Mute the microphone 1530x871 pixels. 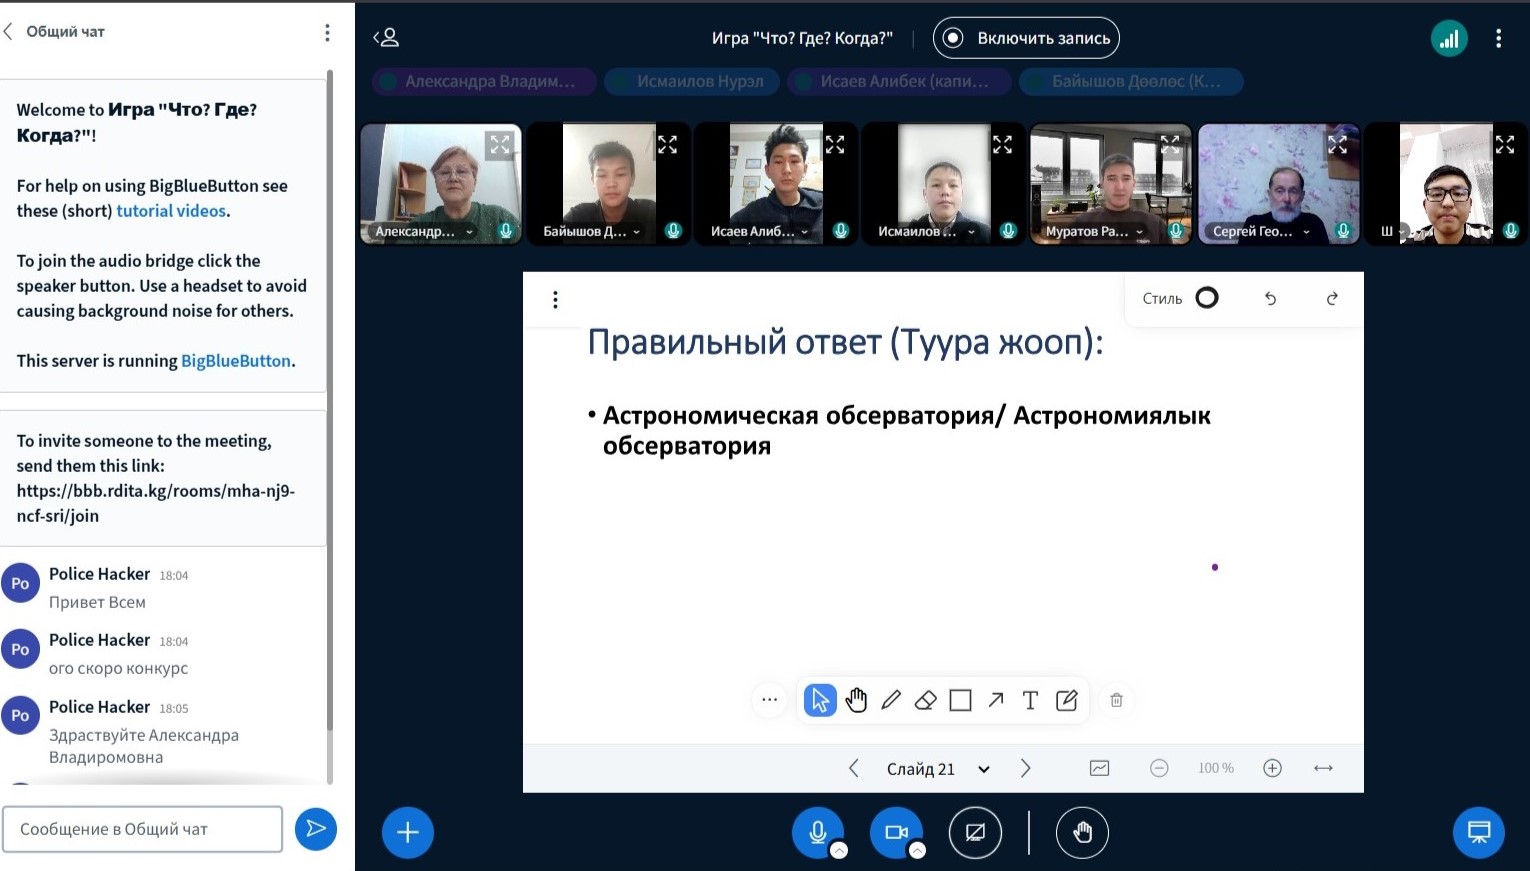coord(817,832)
